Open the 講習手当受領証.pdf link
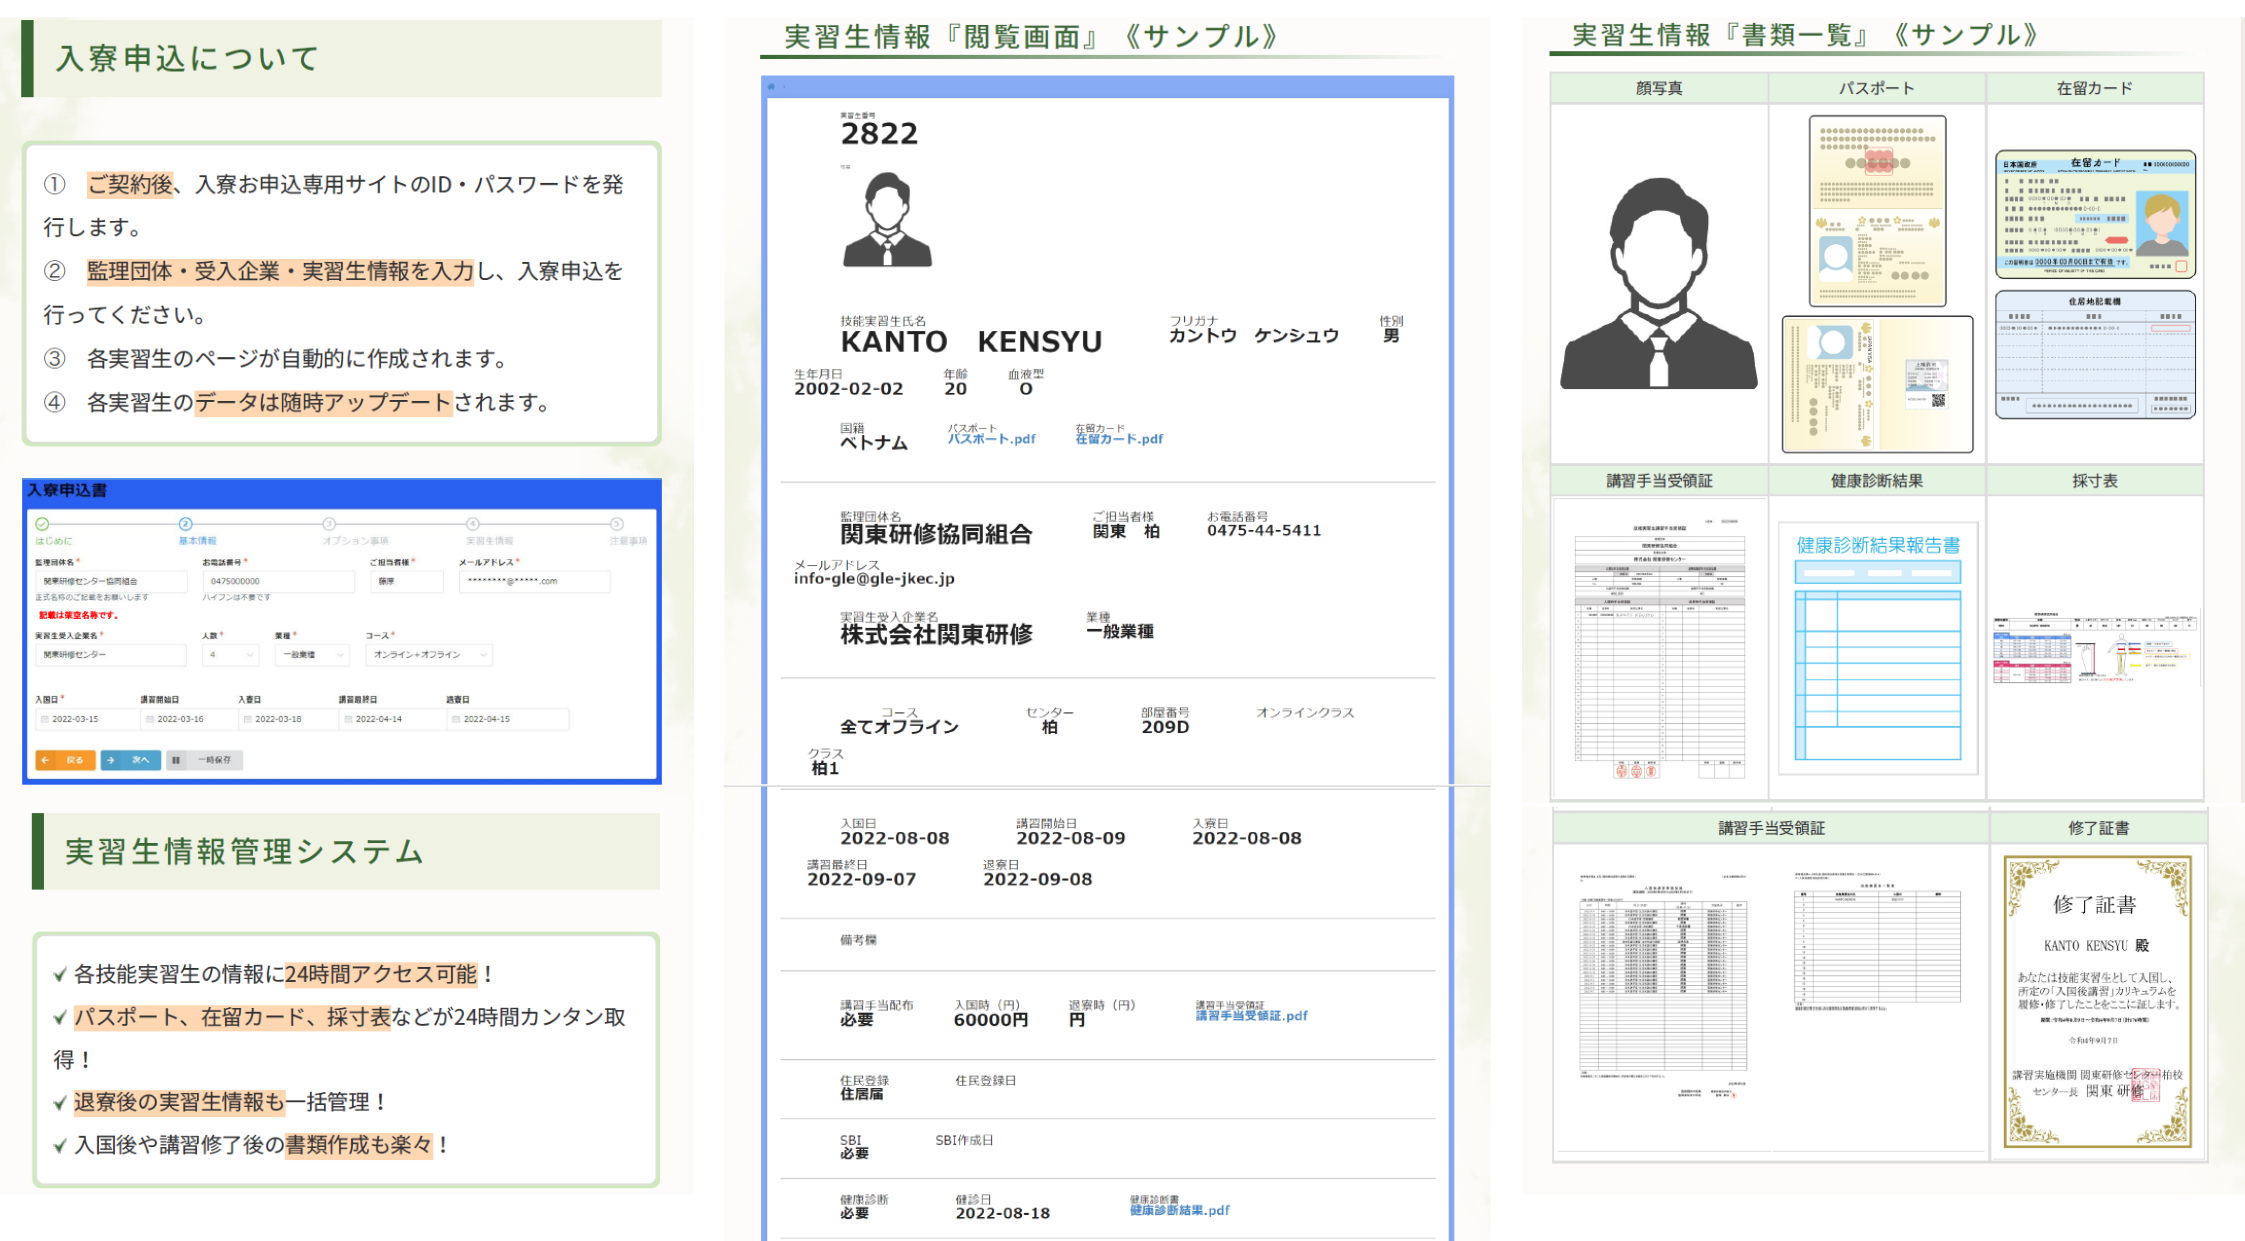 click(1251, 1016)
